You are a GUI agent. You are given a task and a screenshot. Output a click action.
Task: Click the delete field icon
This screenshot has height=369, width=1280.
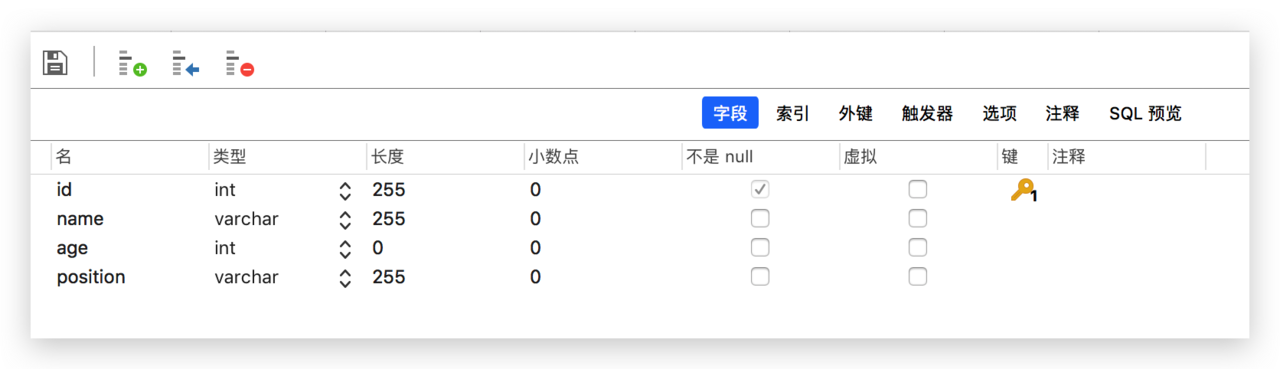tap(239, 64)
